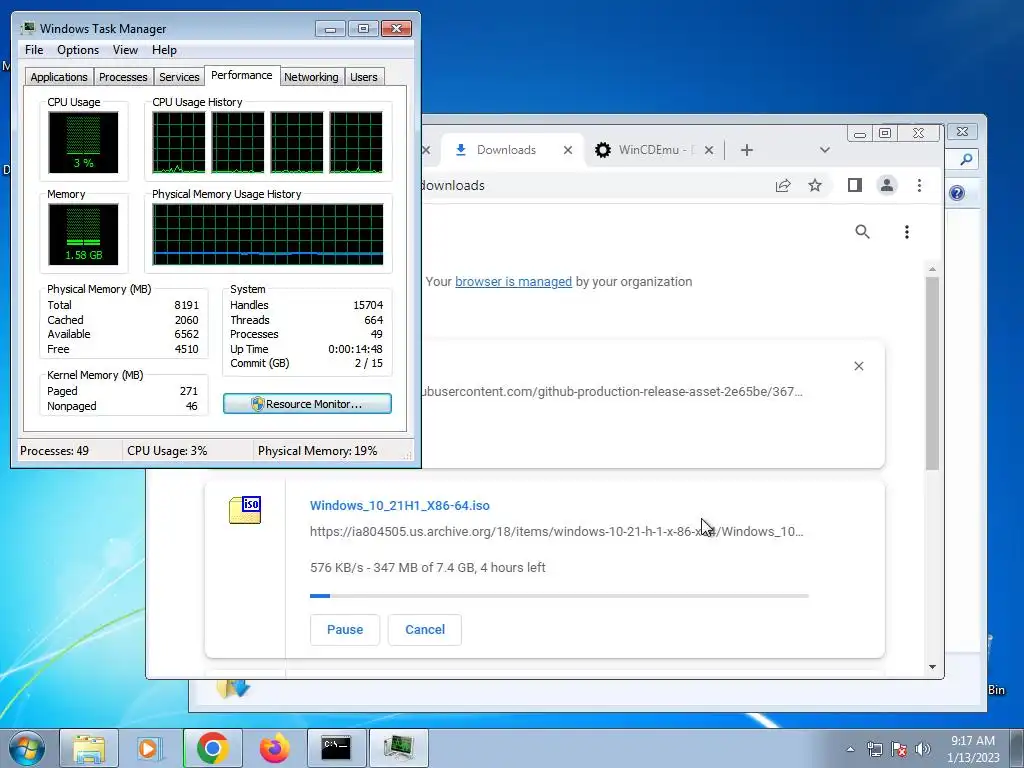Click the archive.org download source URL
Image resolution: width=1024 pixels, height=768 pixels.
pos(556,532)
